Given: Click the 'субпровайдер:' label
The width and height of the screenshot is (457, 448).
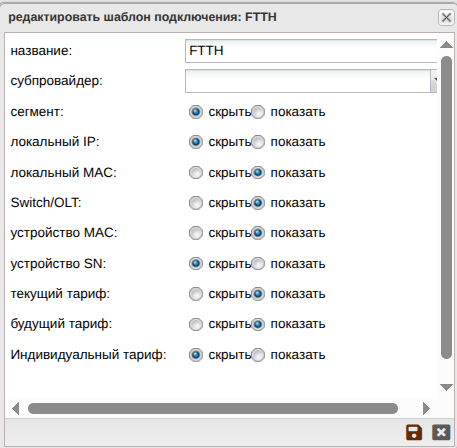Looking at the screenshot, I should click(x=57, y=81).
